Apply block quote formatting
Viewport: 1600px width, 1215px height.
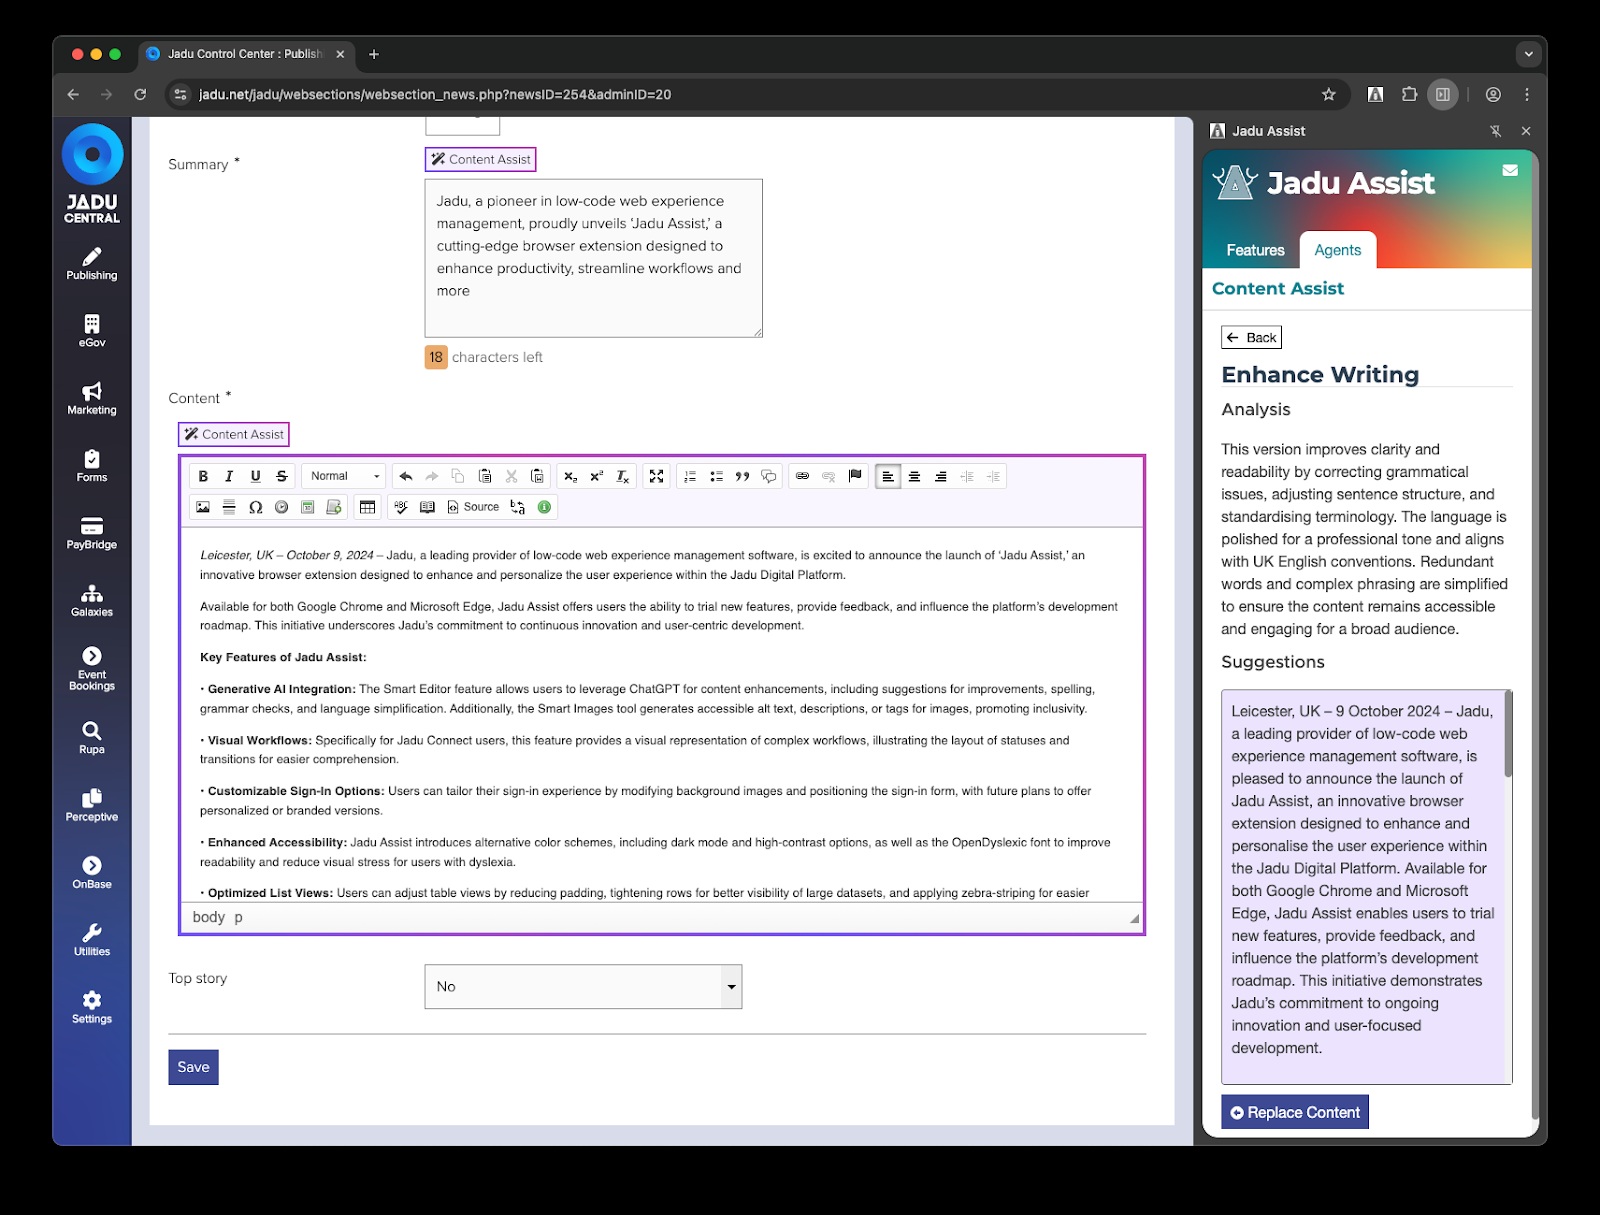[742, 476]
